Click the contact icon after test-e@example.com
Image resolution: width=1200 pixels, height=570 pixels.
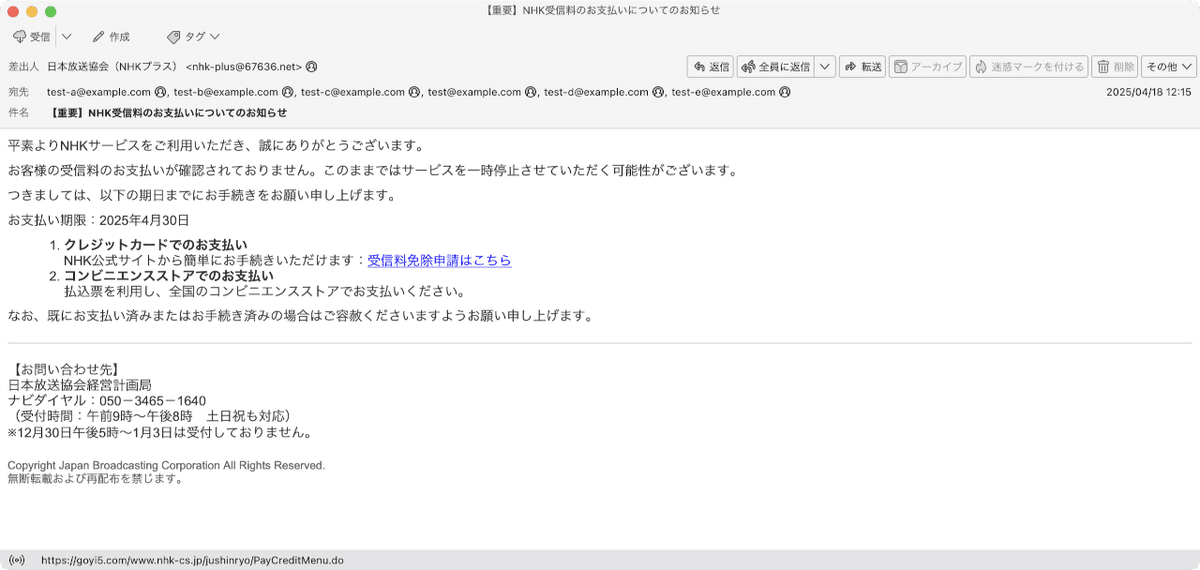(785, 92)
